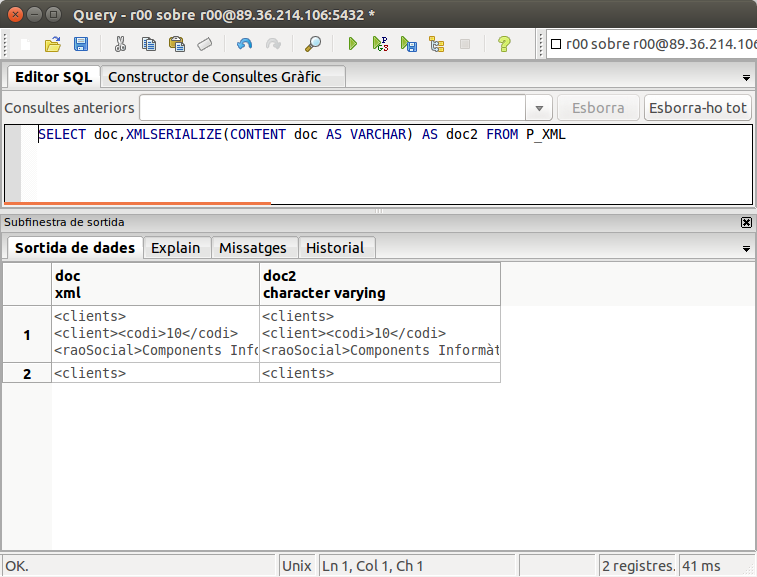
Task: Save the query with the floppy icon
Action: pyautogui.click(x=81, y=44)
